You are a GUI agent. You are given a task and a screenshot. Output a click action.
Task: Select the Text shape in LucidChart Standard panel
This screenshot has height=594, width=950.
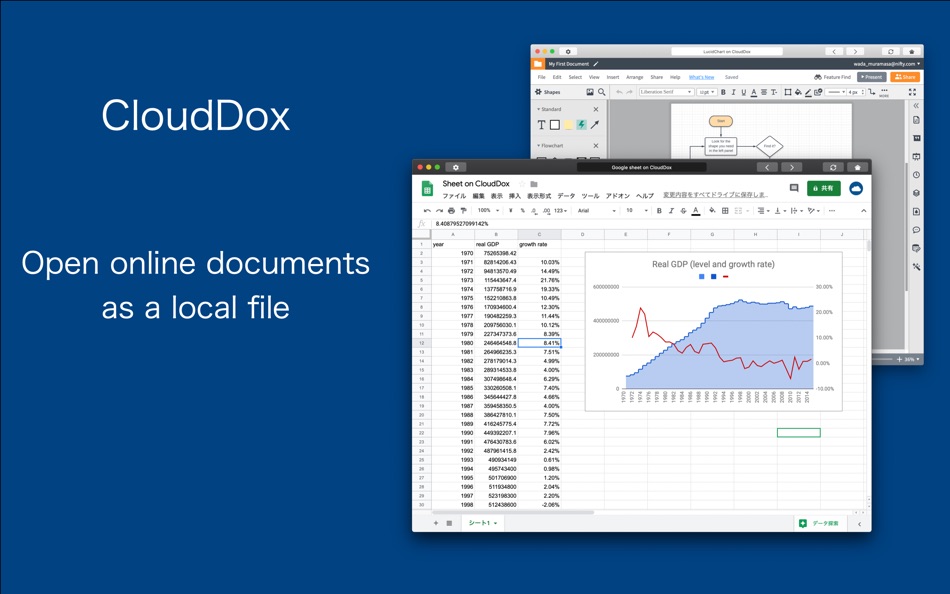pos(541,125)
